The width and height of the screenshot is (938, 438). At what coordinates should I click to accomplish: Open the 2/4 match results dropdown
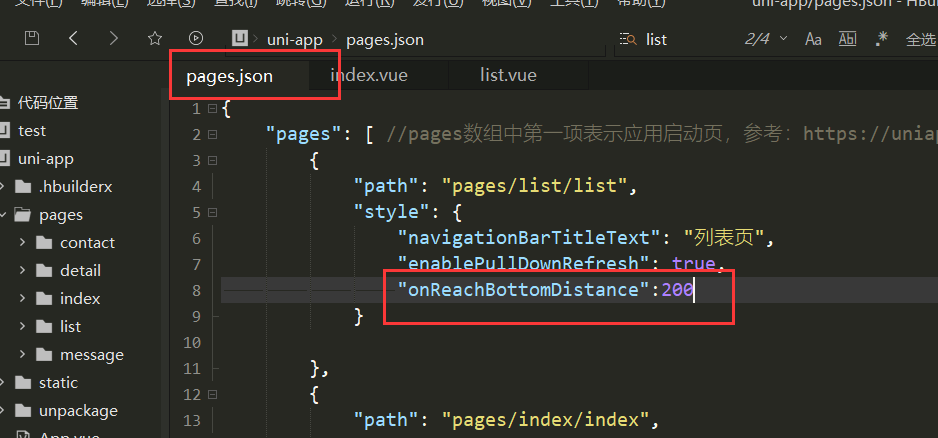(766, 39)
